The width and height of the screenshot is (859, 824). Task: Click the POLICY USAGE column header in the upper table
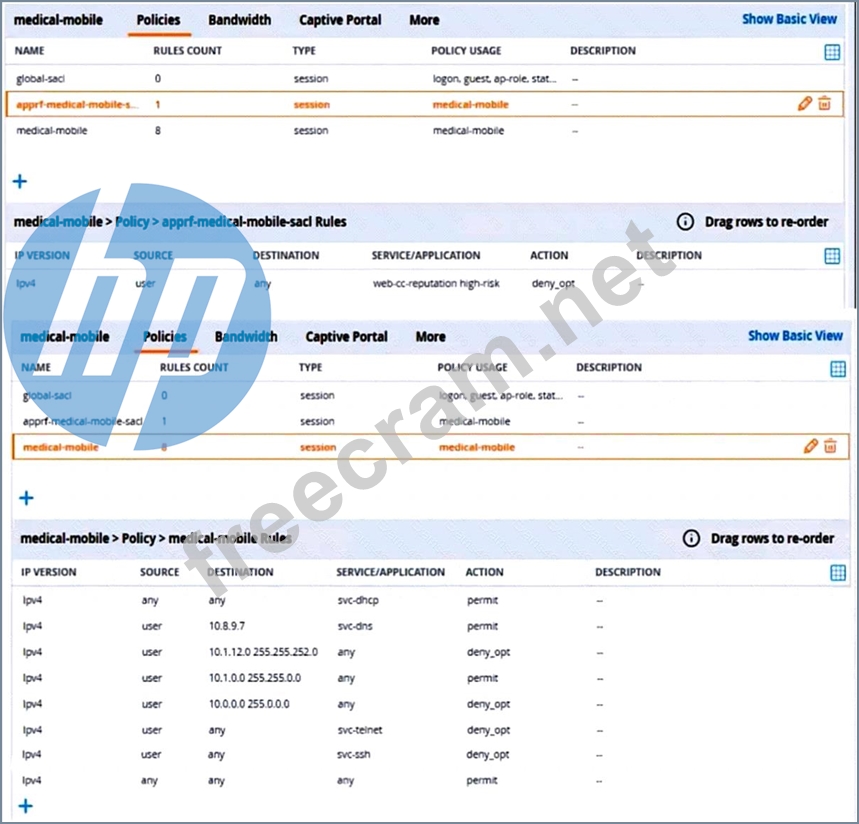click(466, 51)
